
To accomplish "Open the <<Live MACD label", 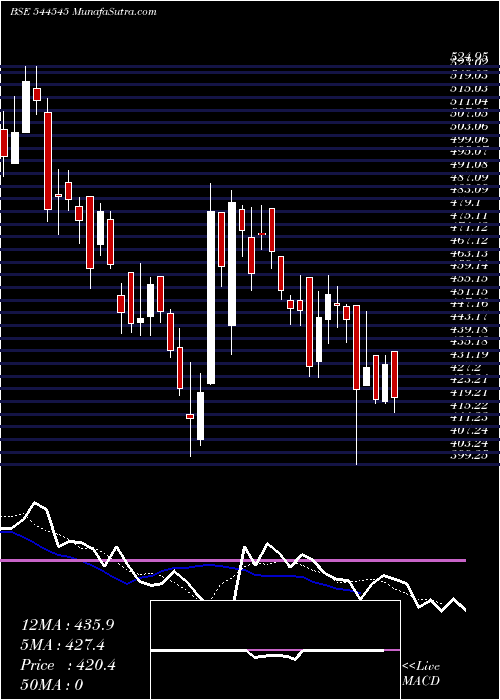I will click(421, 674).
